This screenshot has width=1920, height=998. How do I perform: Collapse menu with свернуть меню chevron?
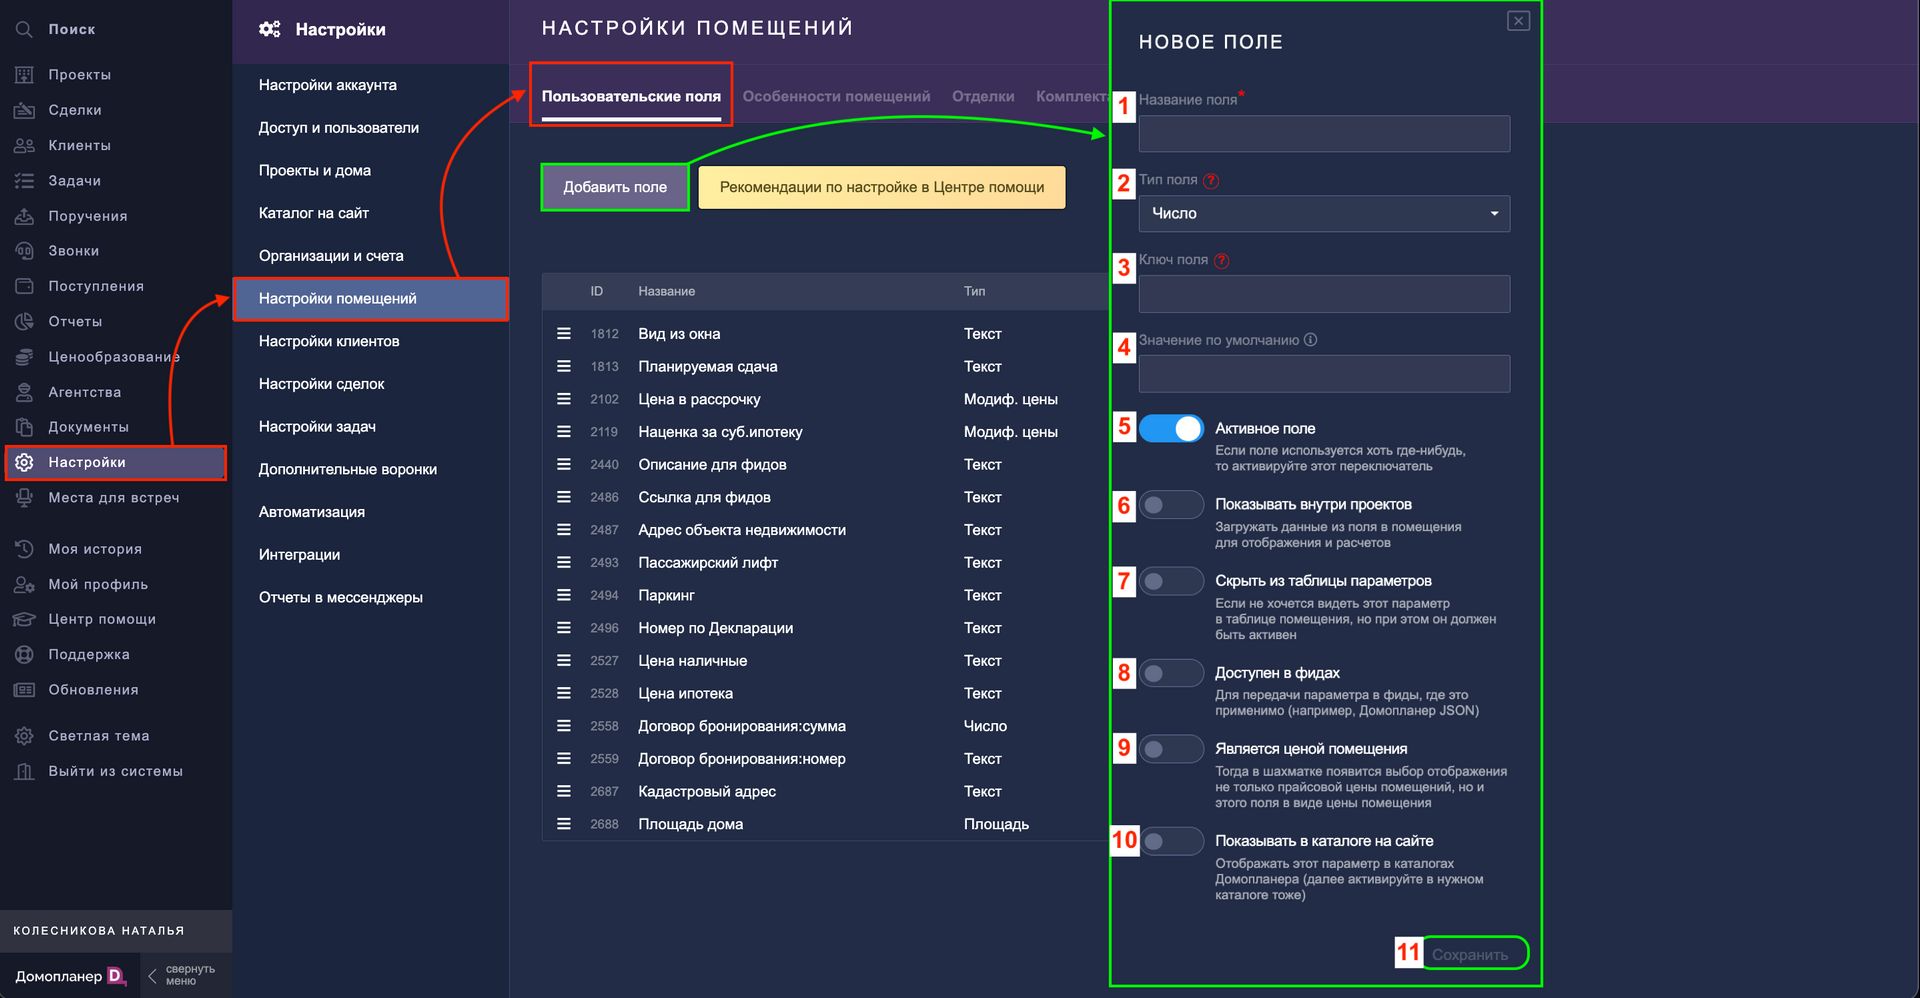coord(152,976)
